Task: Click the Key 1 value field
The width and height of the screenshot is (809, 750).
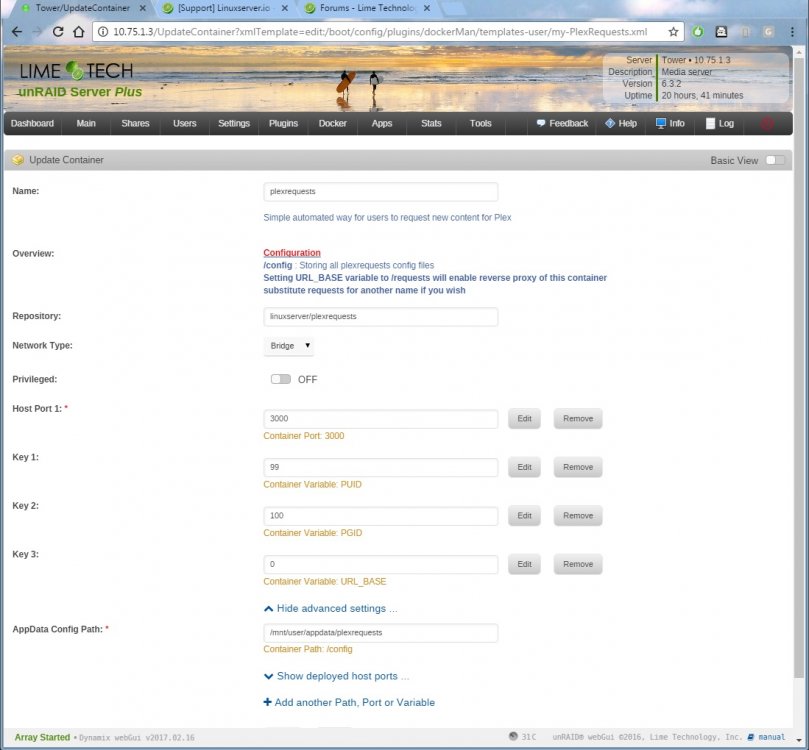Action: (381, 467)
